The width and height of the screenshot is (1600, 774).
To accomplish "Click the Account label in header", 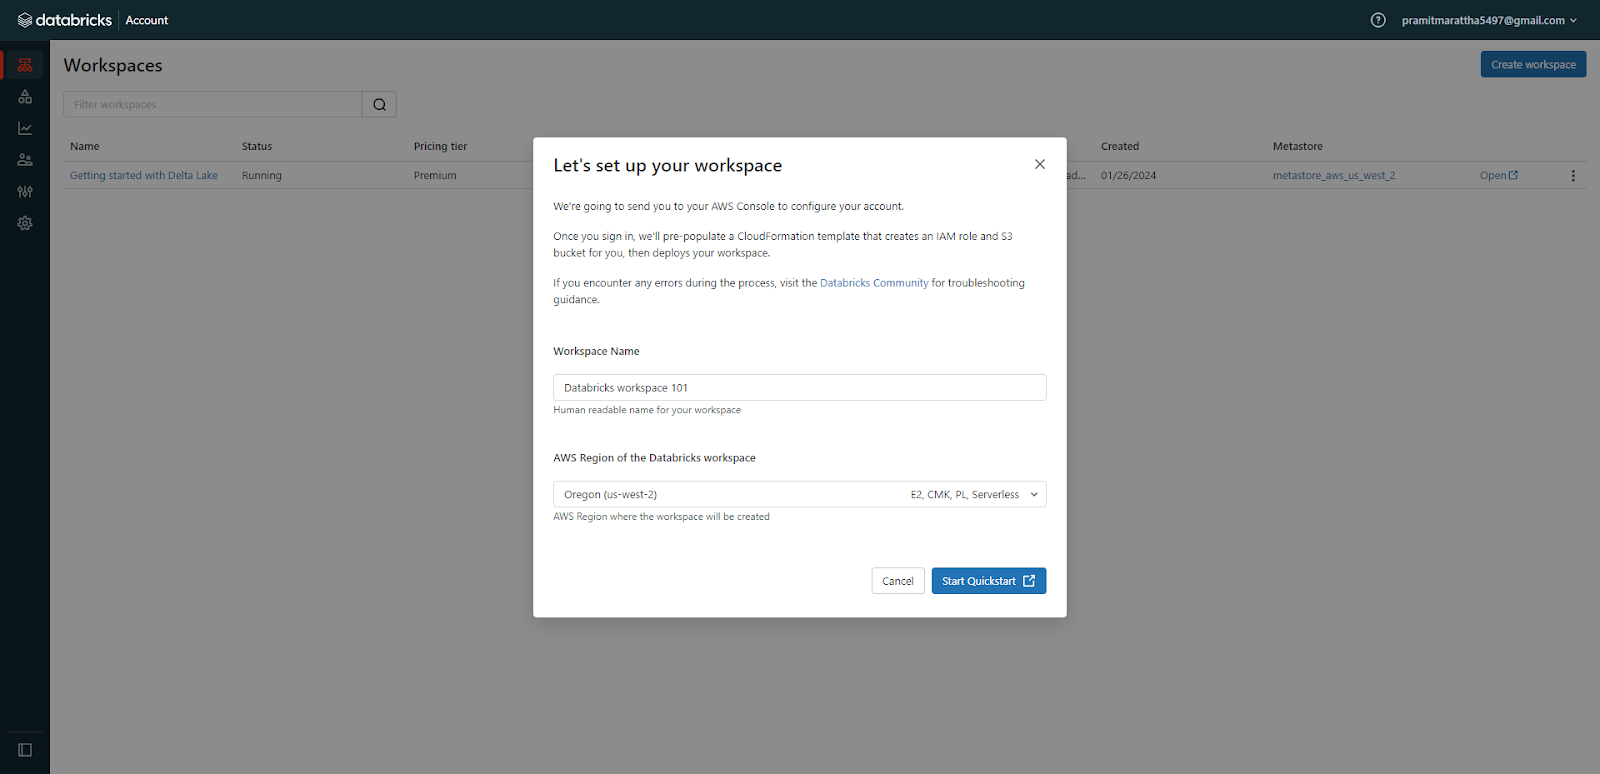I will pyautogui.click(x=147, y=20).
